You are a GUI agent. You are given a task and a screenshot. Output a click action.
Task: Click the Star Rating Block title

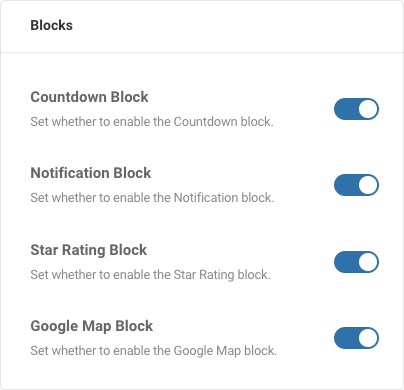(x=89, y=250)
